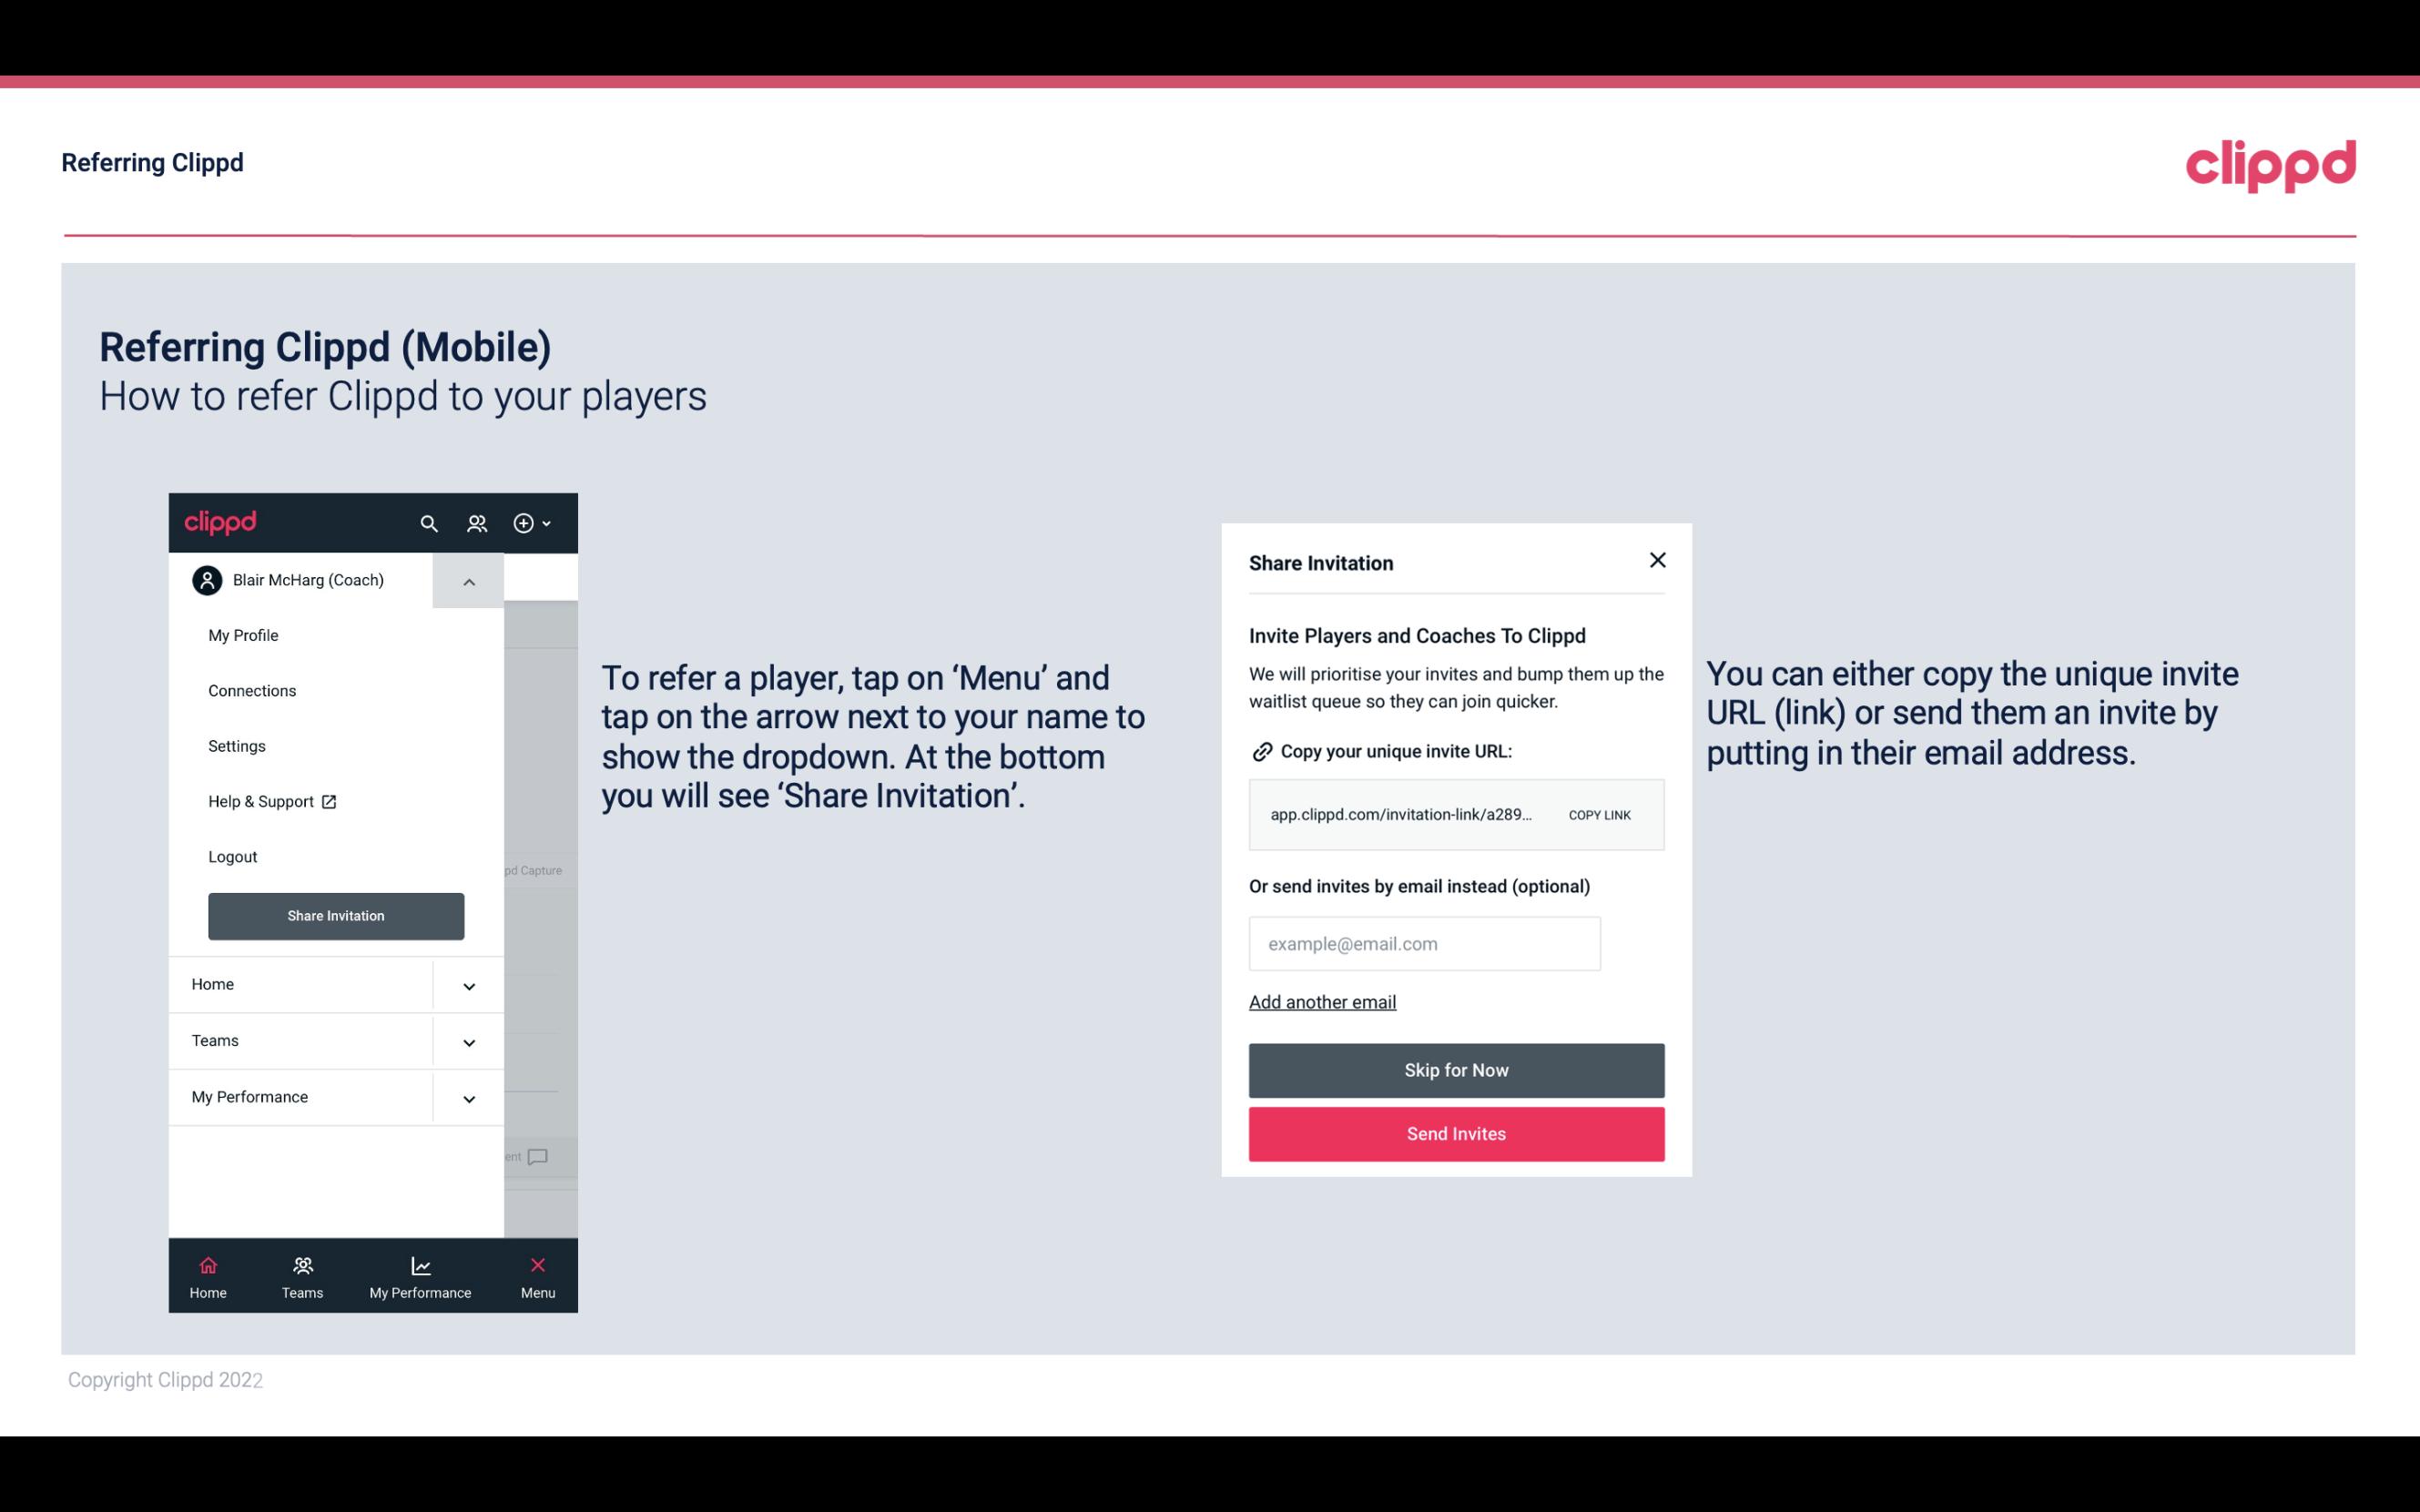Expand the Teams section dropdown arrow

469,1041
